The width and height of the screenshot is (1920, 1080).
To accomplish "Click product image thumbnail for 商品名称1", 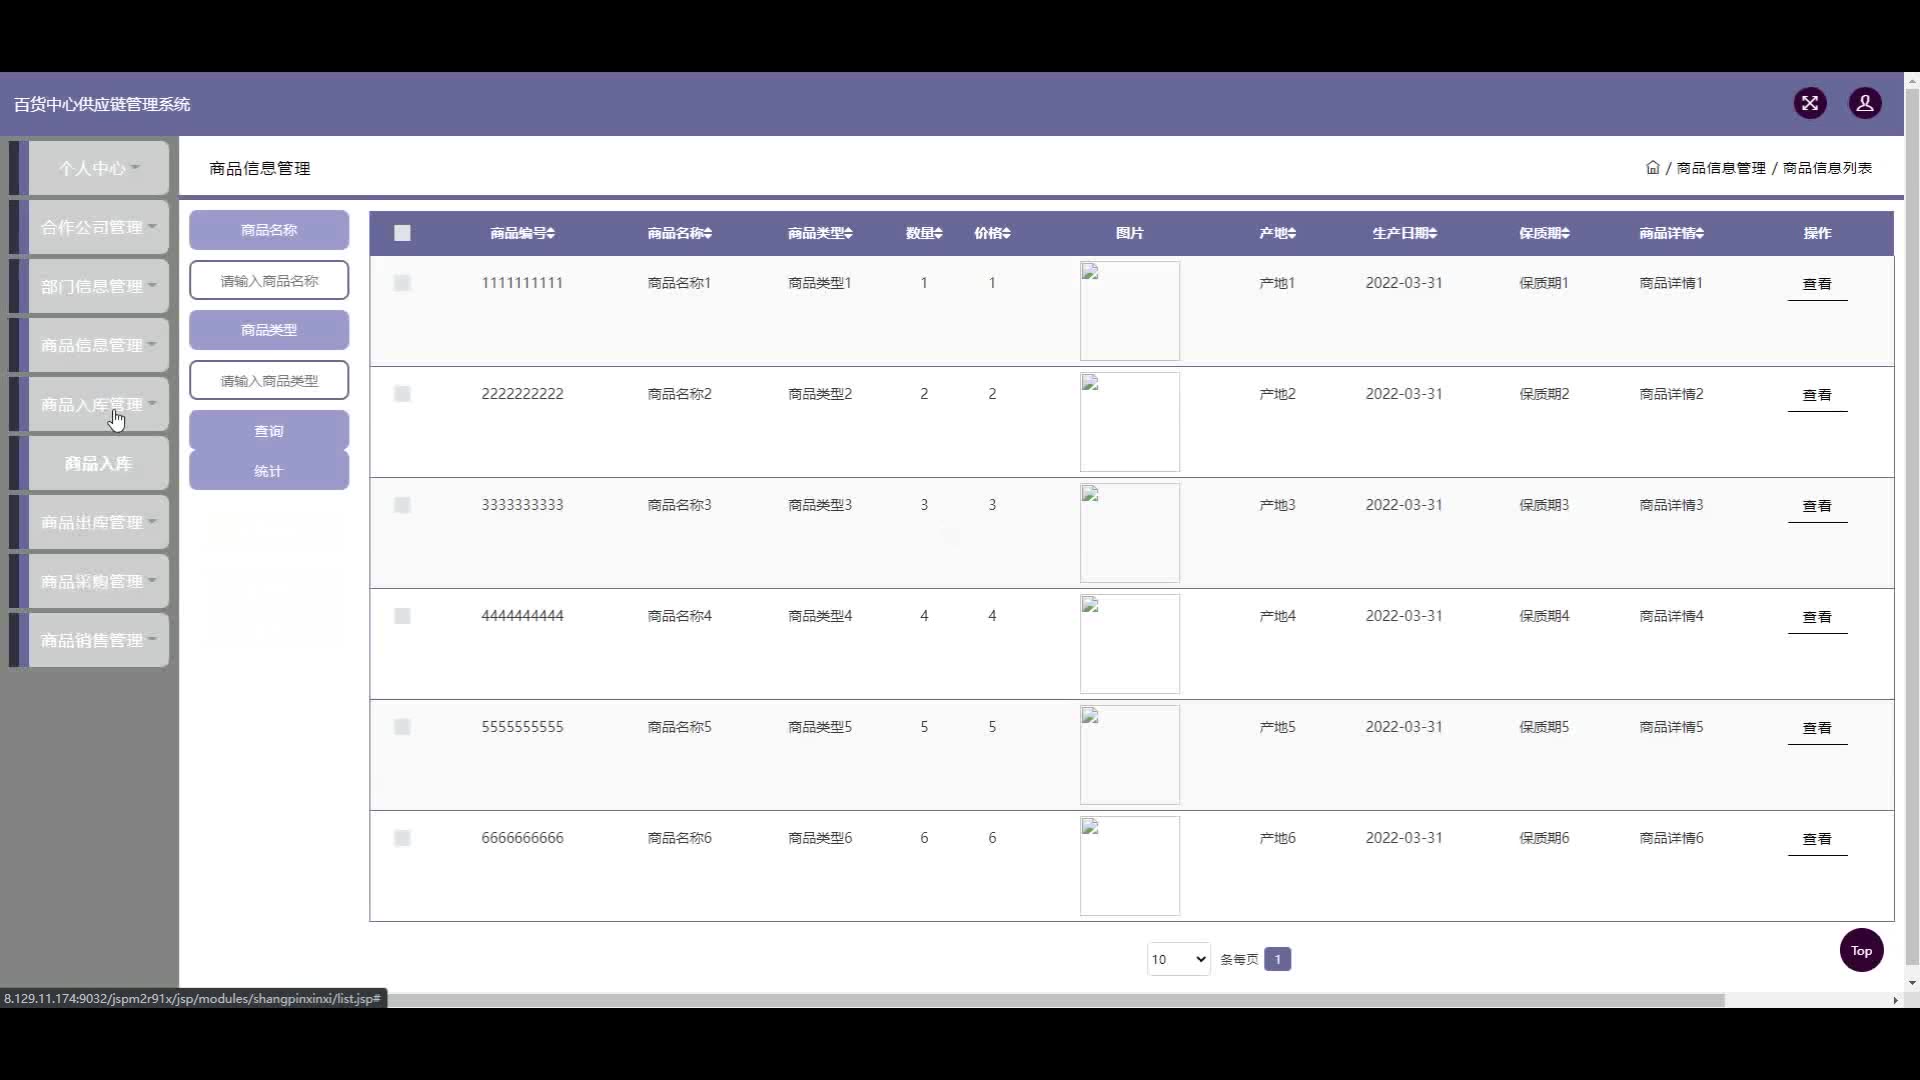I will pyautogui.click(x=1130, y=311).
